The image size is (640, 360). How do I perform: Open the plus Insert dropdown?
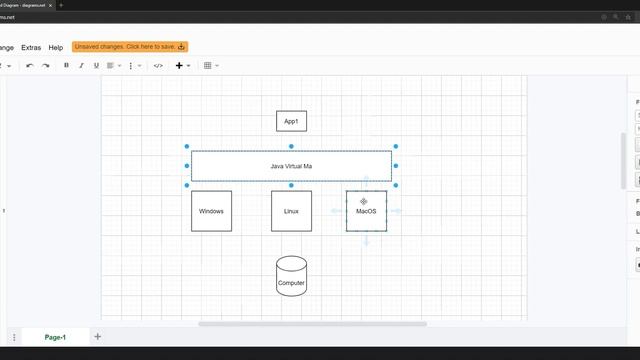tap(182, 65)
